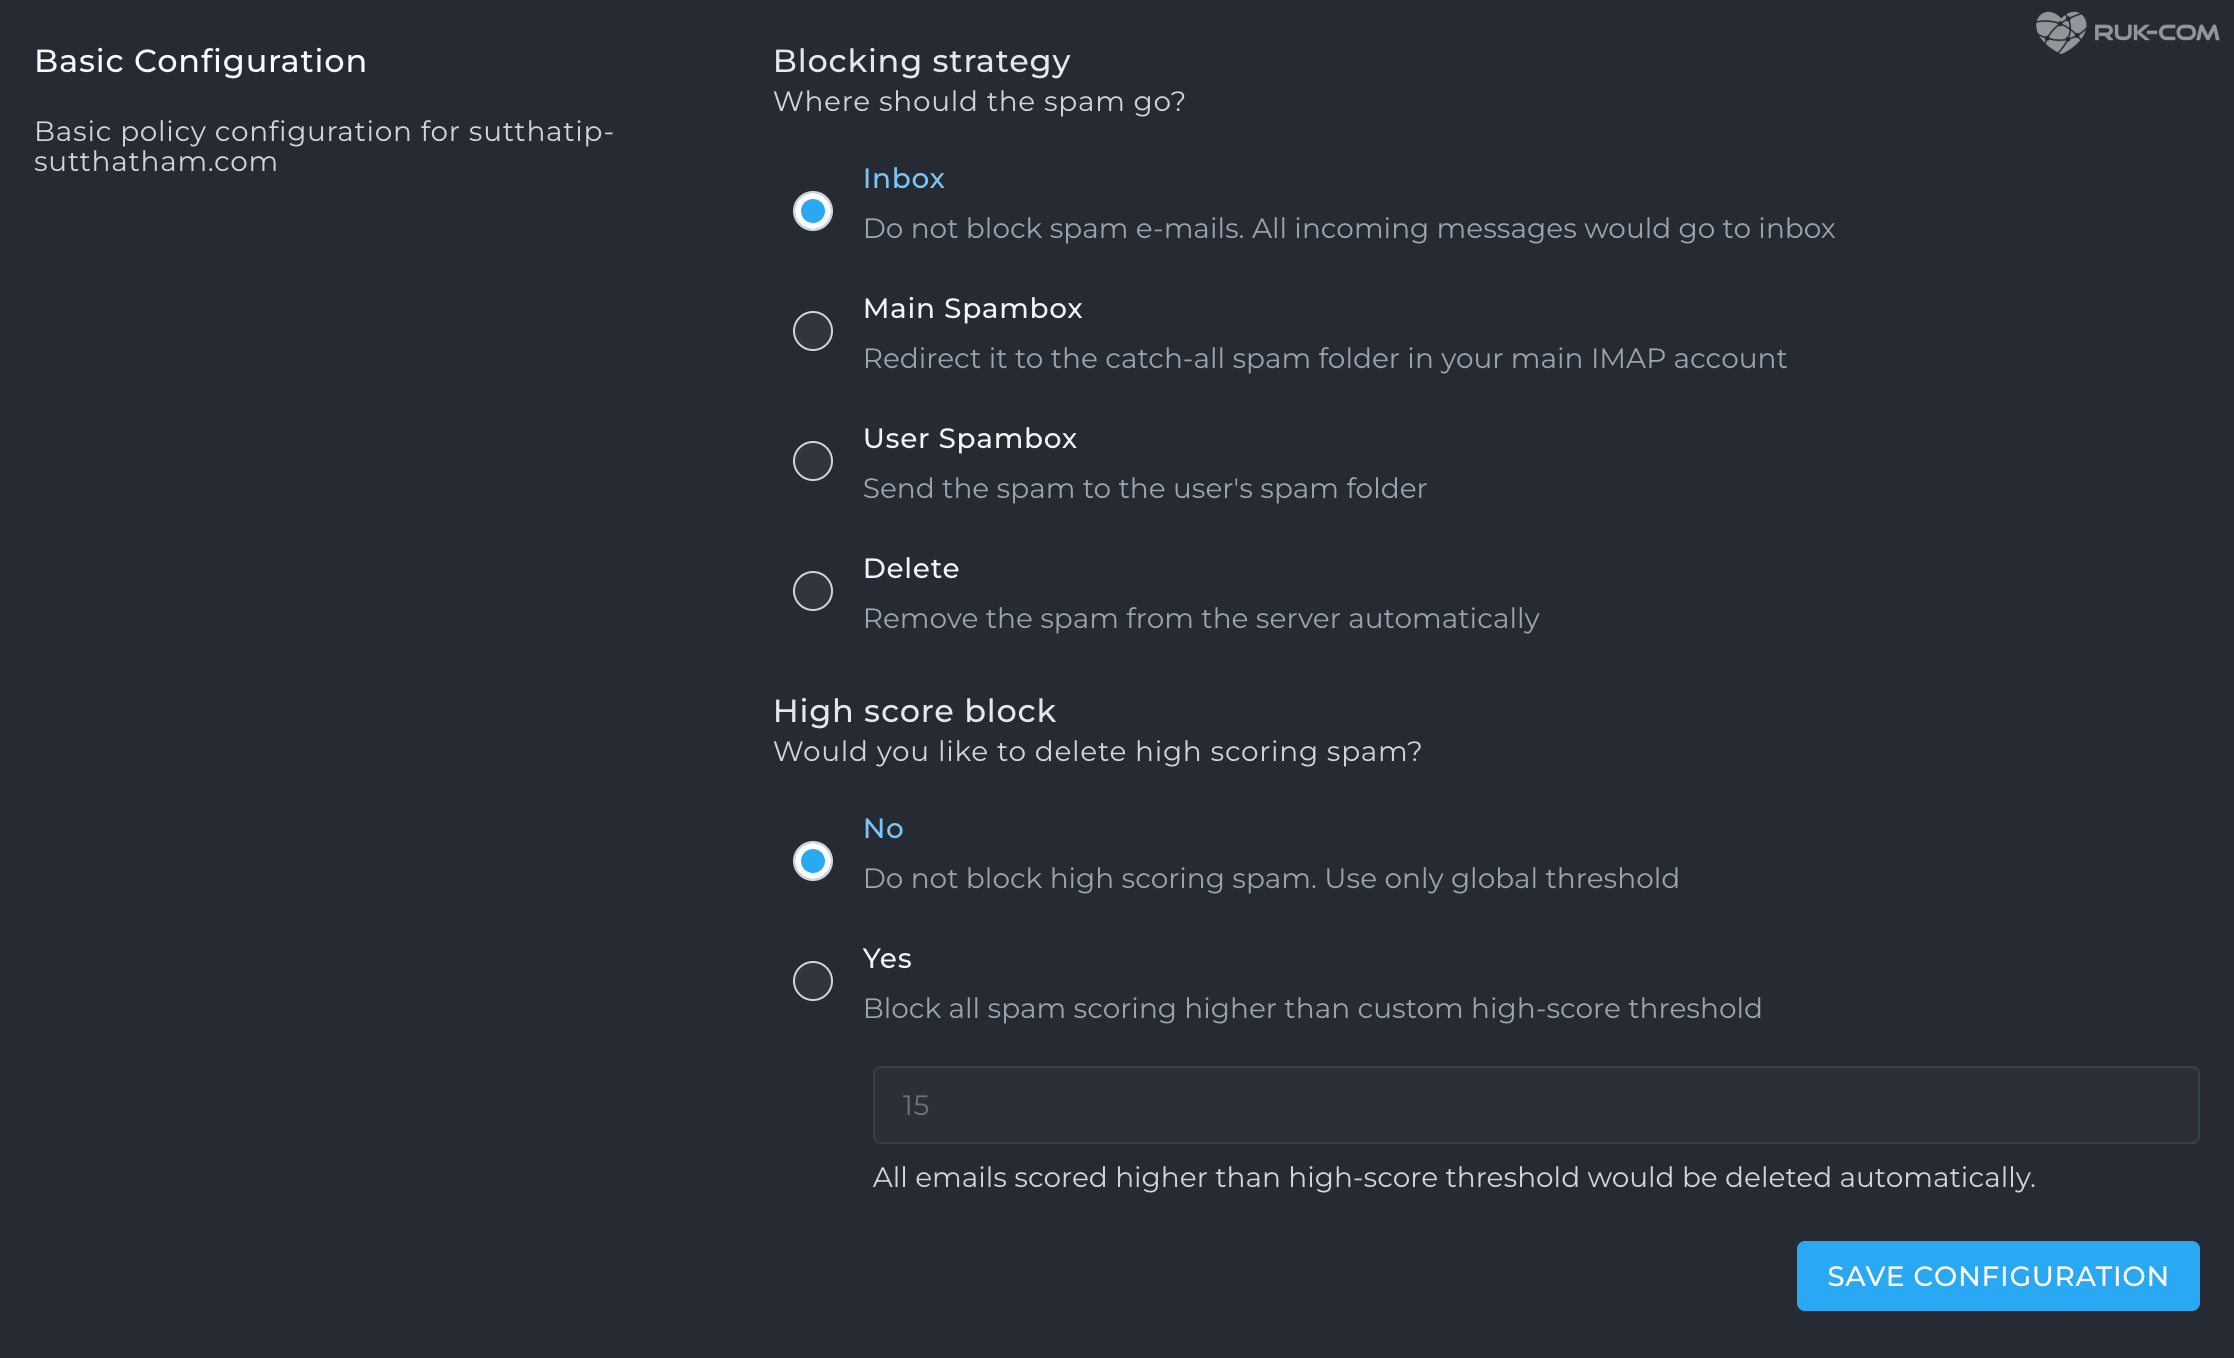This screenshot has height=1358, width=2234.
Task: Click the Delete option label
Action: click(910, 569)
